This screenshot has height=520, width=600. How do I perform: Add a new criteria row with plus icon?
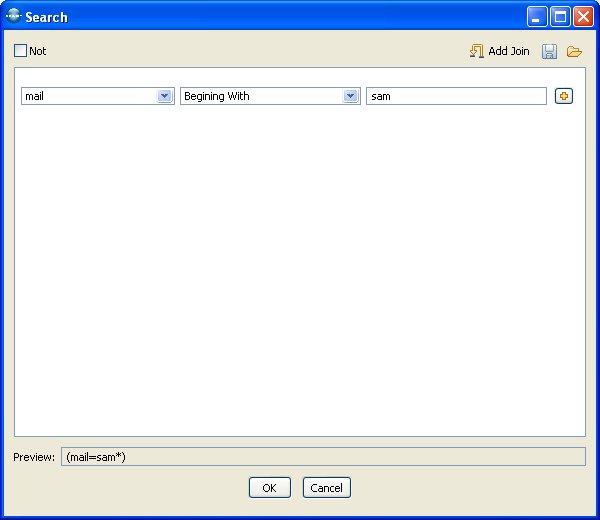[564, 96]
